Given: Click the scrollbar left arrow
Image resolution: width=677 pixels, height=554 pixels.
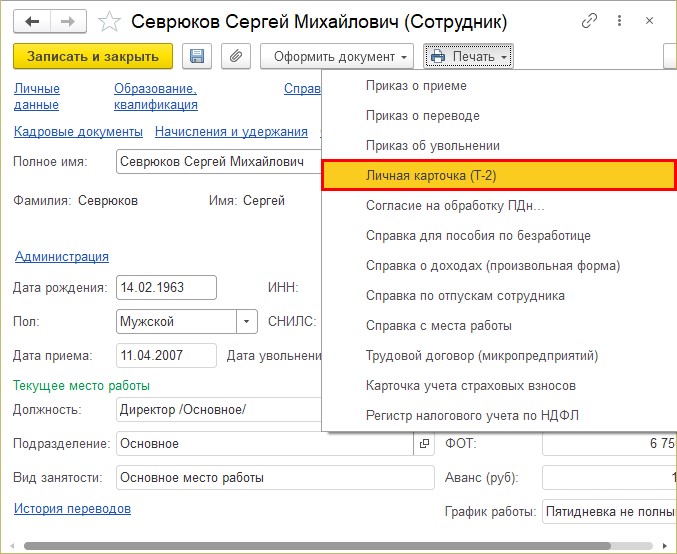Looking at the screenshot, I should tap(12, 546).
